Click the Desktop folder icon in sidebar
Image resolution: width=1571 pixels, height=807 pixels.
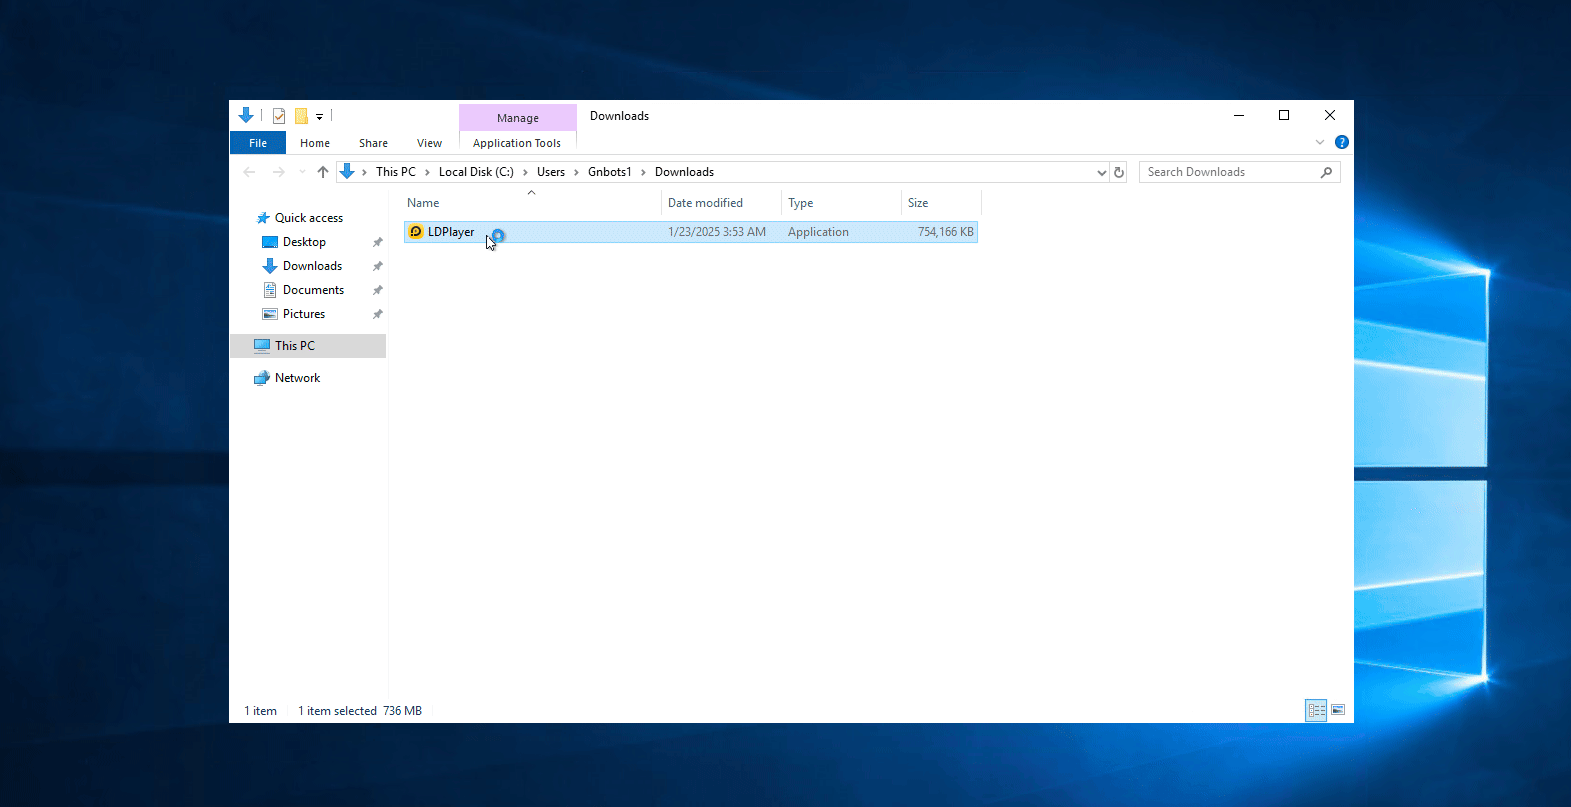tap(270, 242)
